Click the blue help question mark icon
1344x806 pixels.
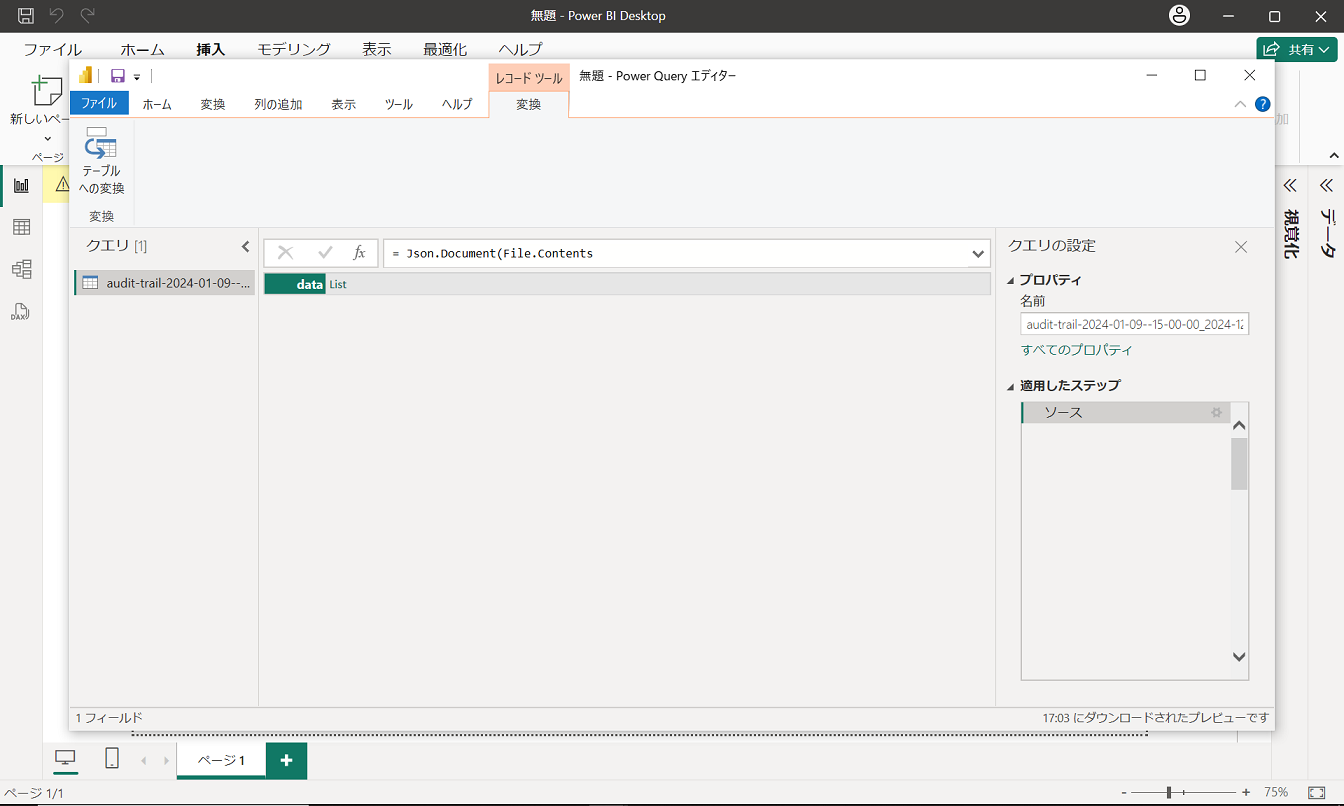[1262, 104]
